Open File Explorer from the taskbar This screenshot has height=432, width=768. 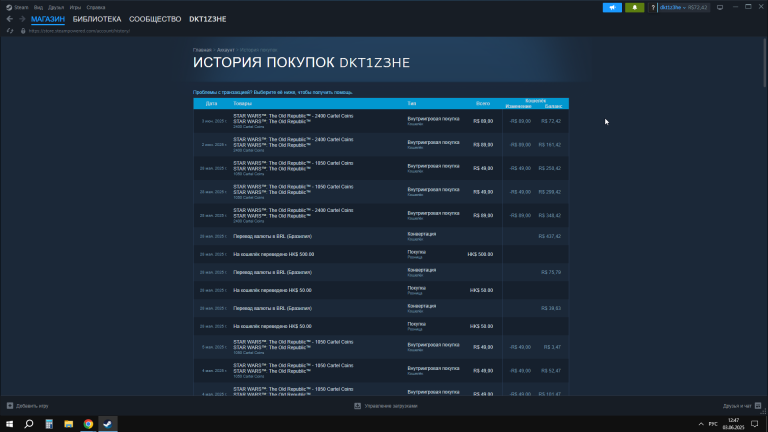click(x=69, y=424)
